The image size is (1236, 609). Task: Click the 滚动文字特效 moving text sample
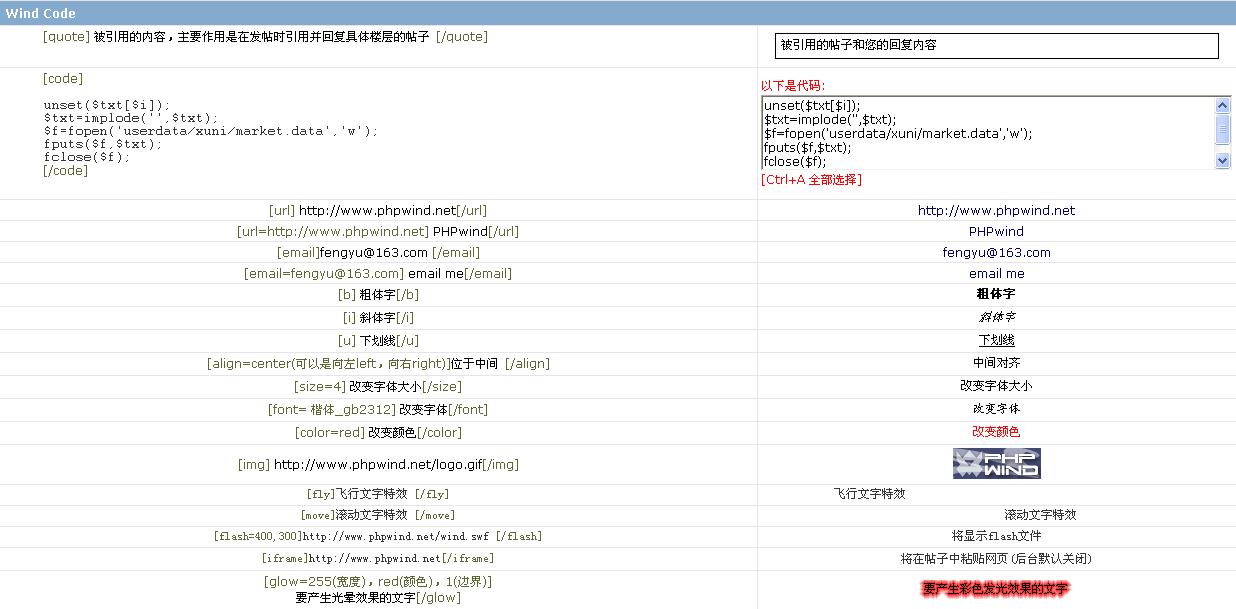(x=1040, y=515)
